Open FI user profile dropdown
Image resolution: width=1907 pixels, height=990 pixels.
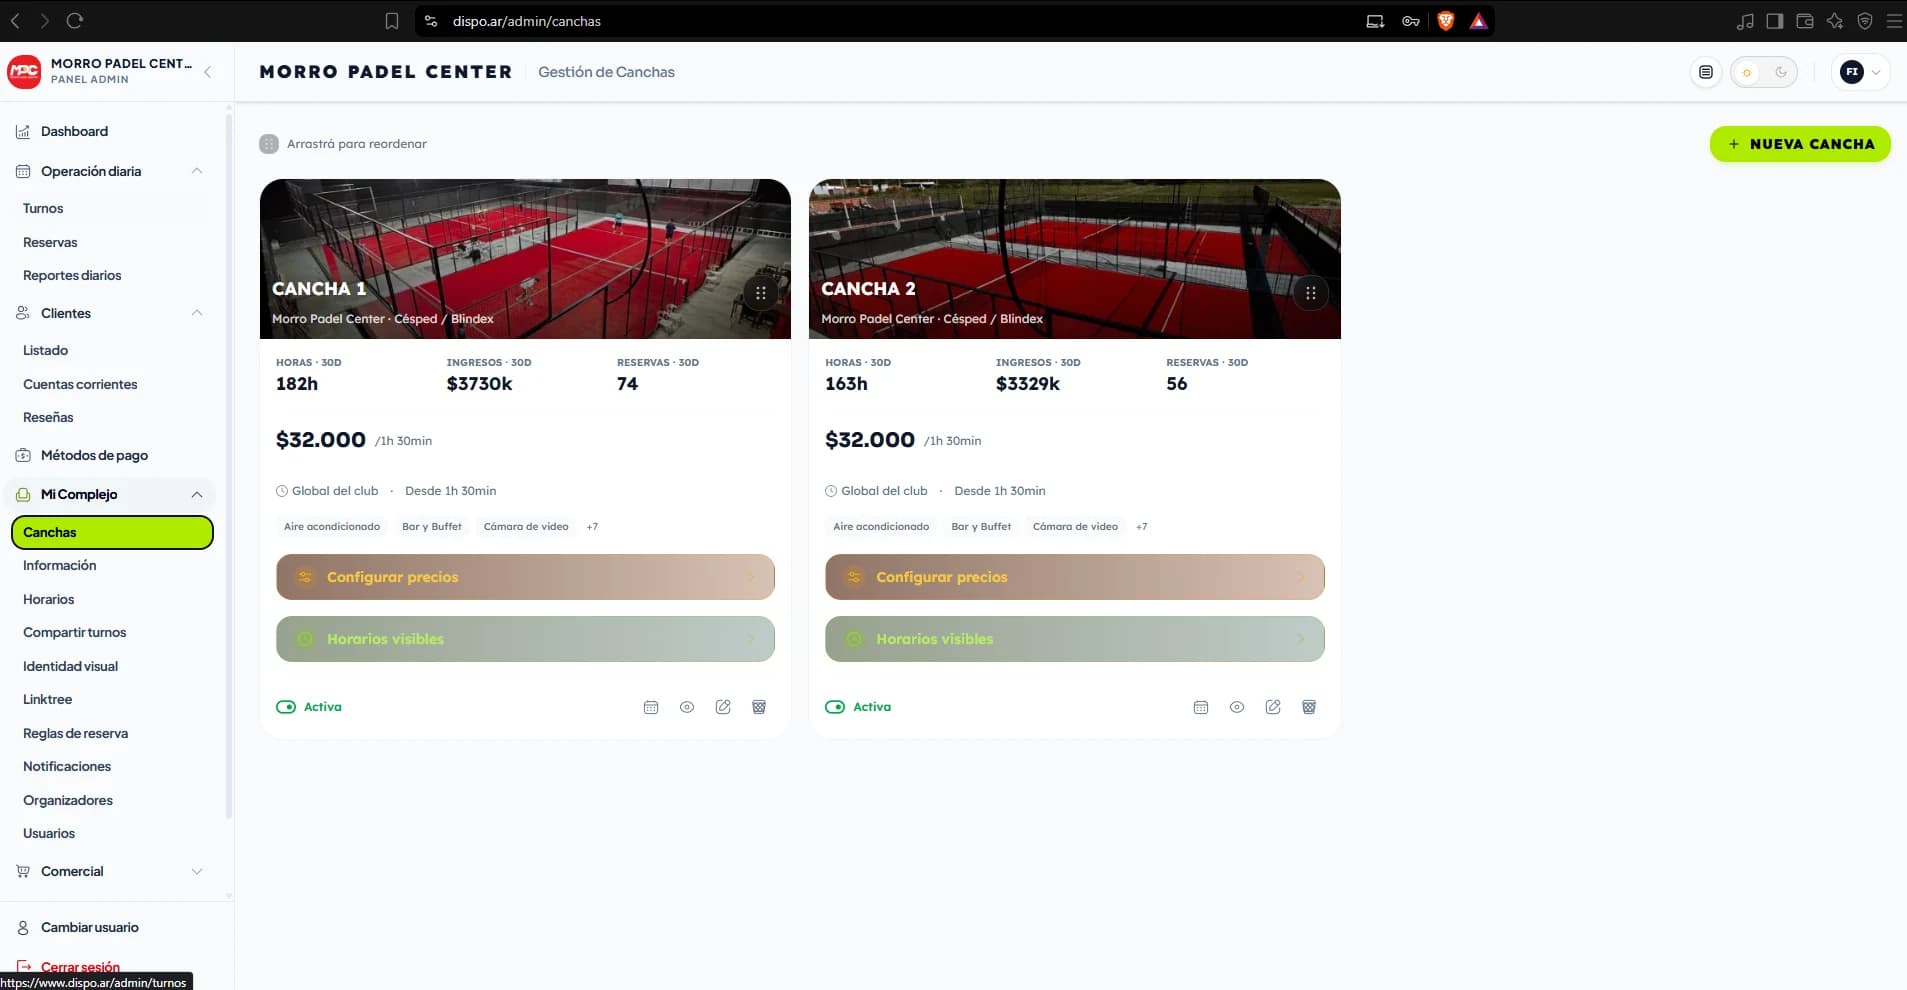tap(1861, 72)
